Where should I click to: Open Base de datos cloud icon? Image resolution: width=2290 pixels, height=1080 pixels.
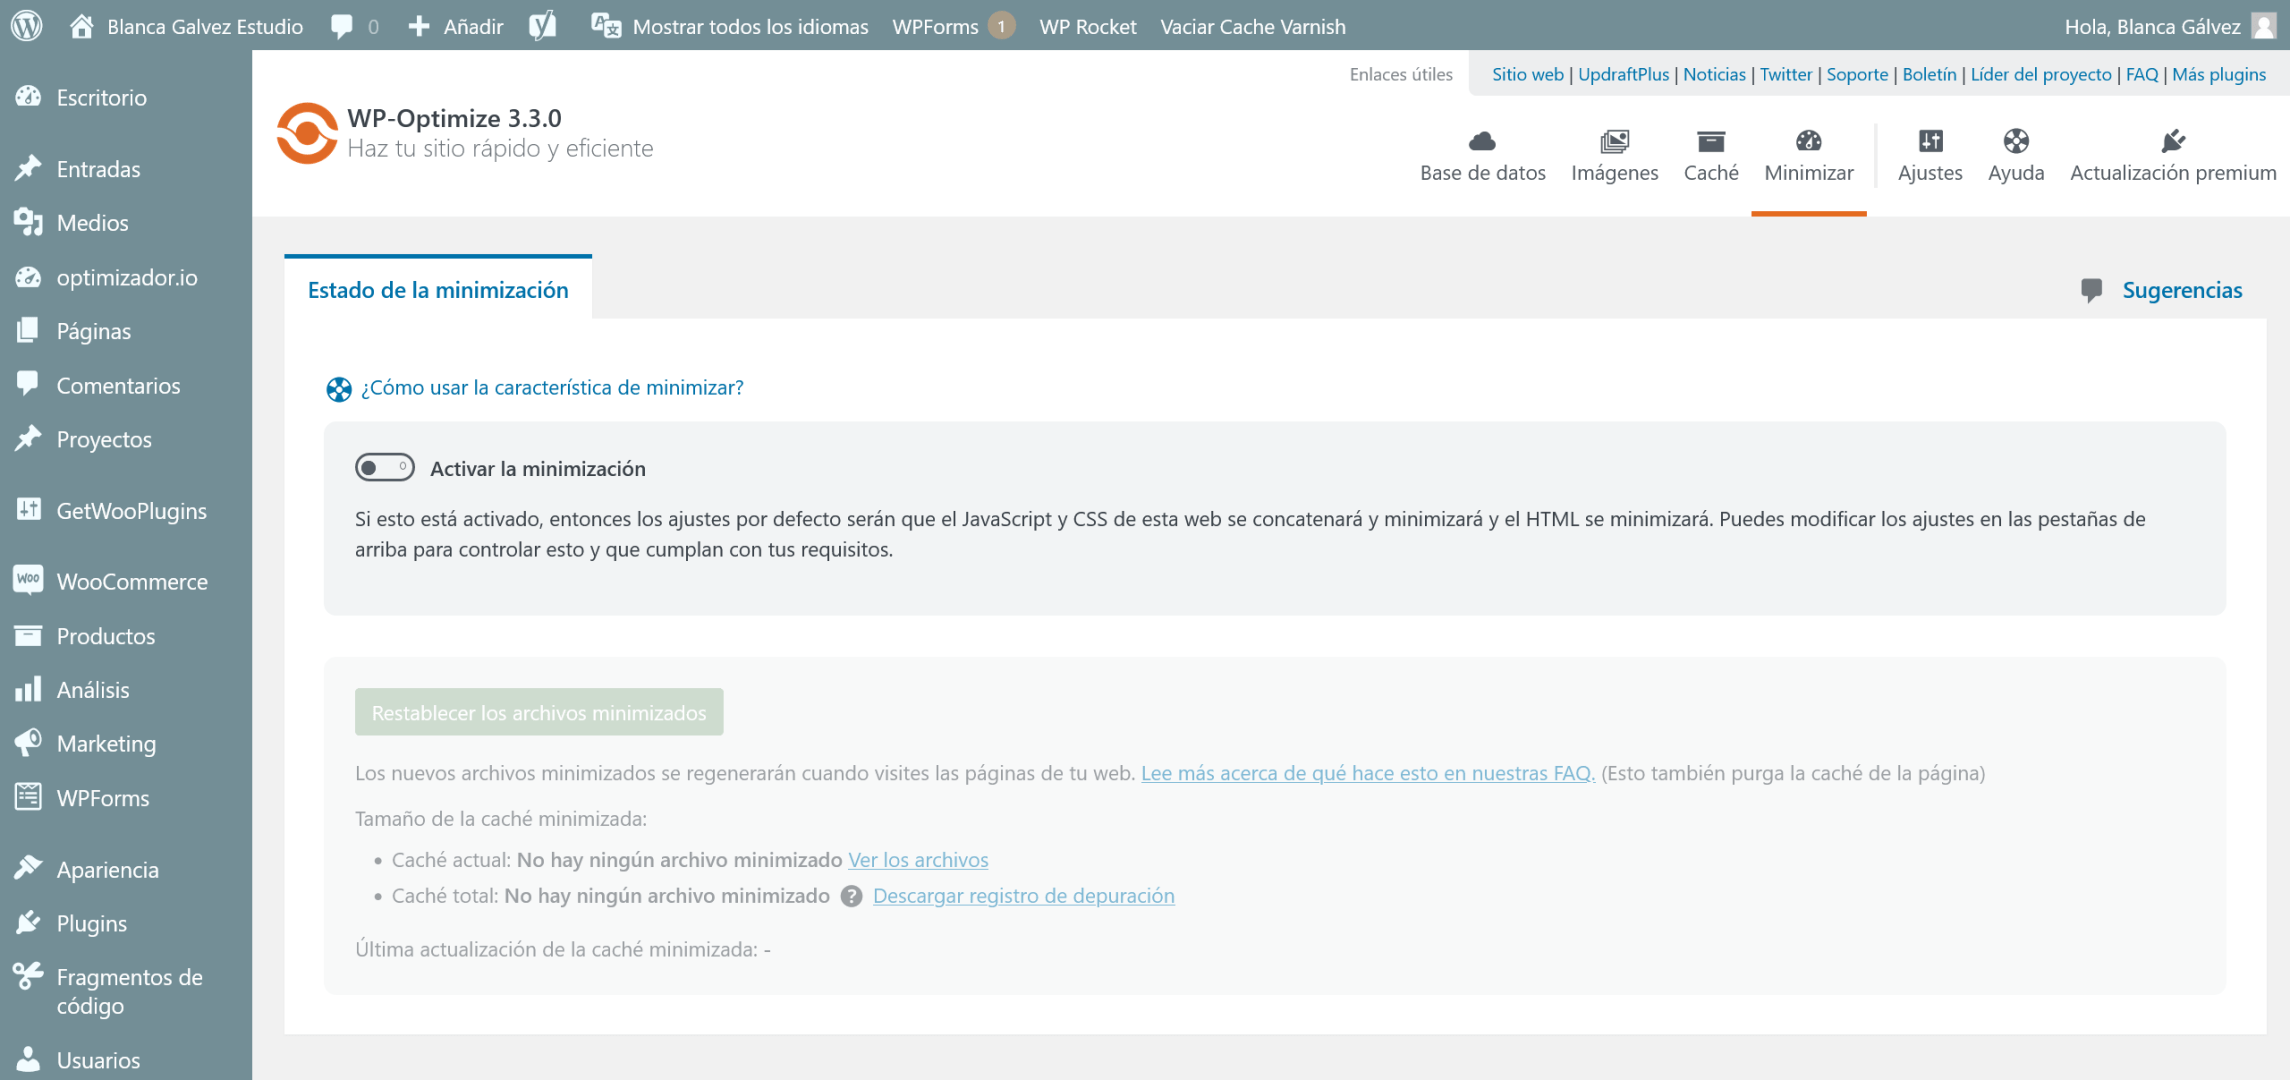pyautogui.click(x=1482, y=141)
